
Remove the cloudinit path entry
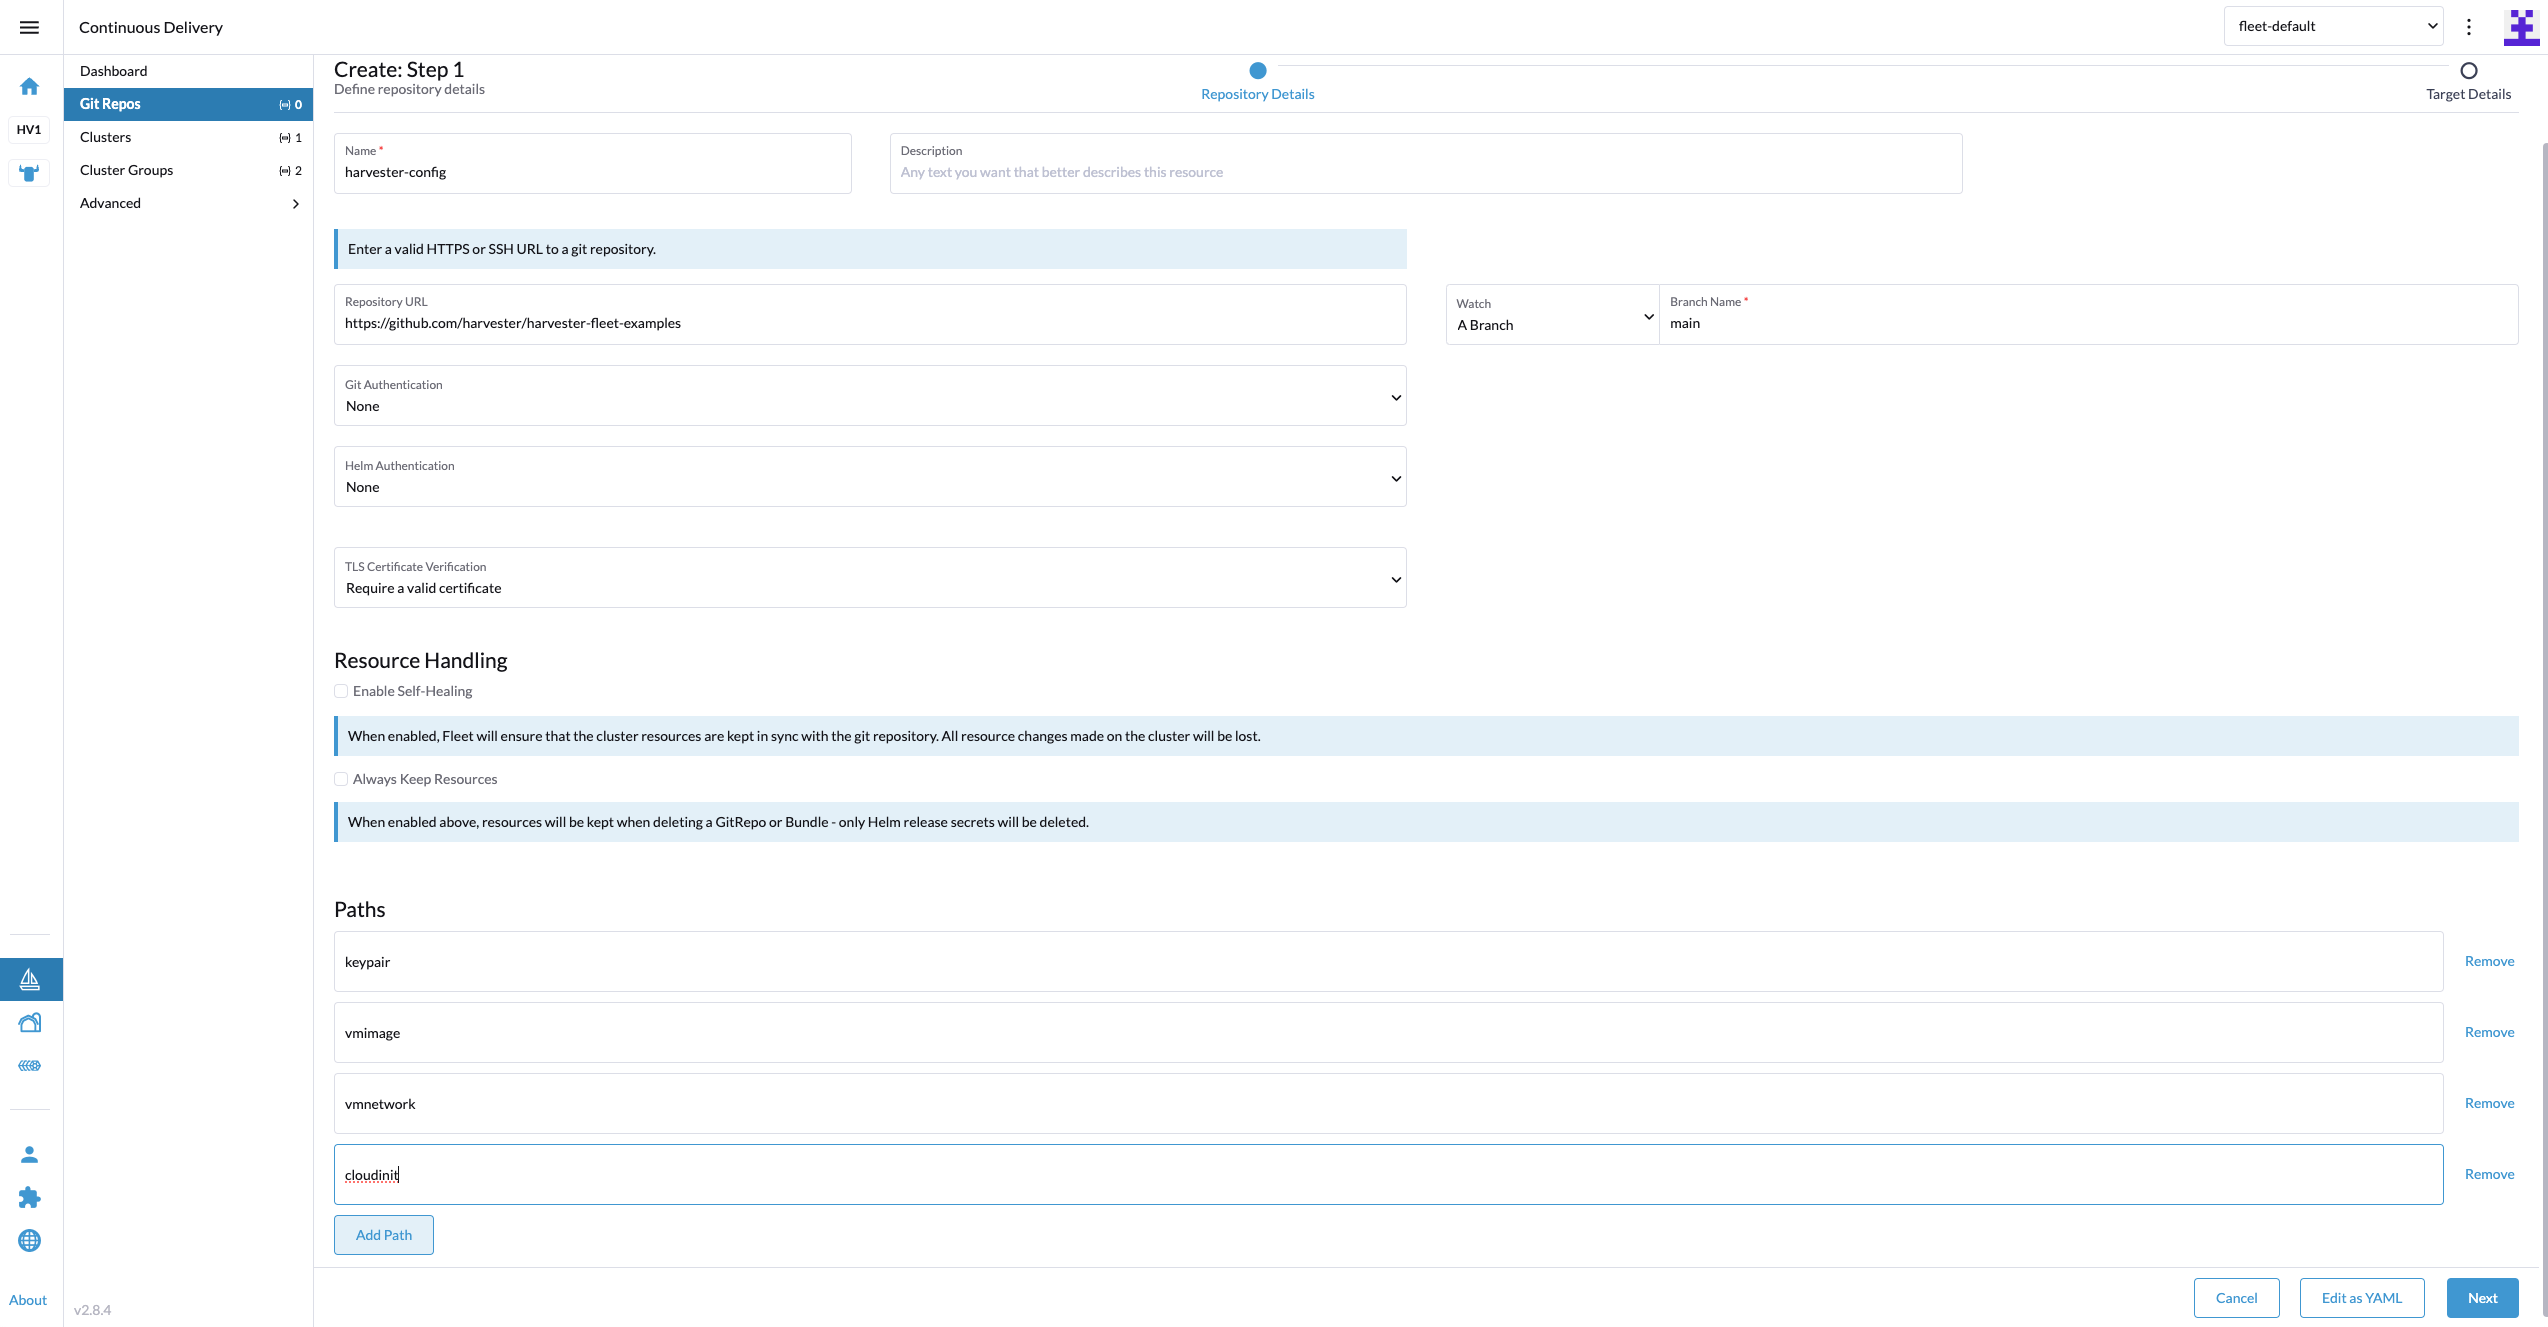[2489, 1174]
